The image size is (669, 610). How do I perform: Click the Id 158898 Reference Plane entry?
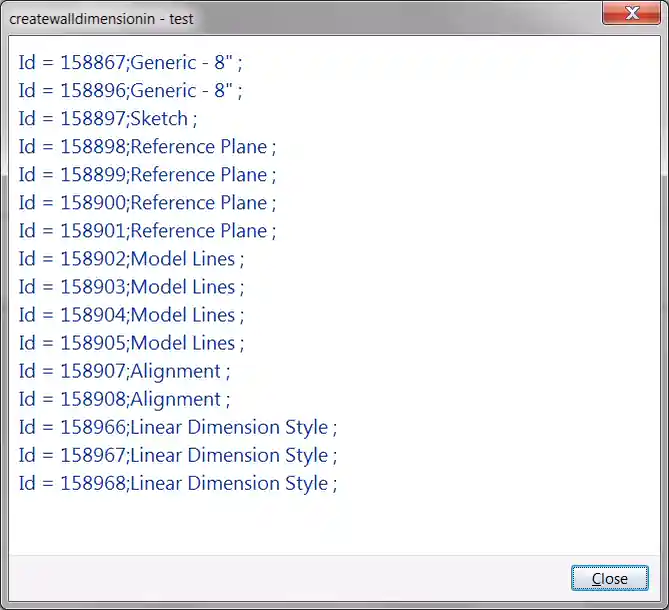pos(147,146)
